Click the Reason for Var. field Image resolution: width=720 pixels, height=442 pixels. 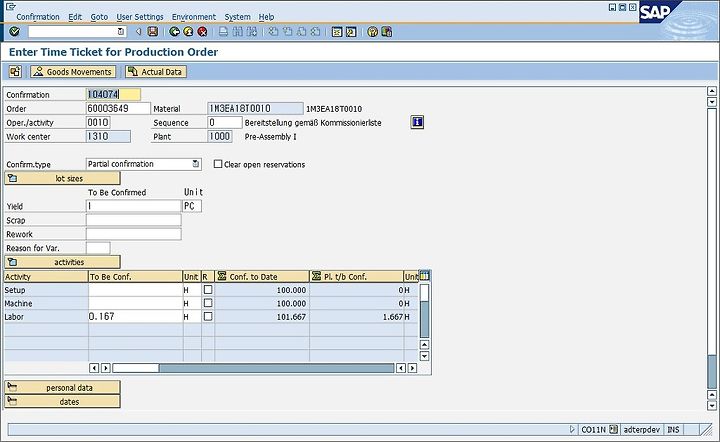[98, 248]
